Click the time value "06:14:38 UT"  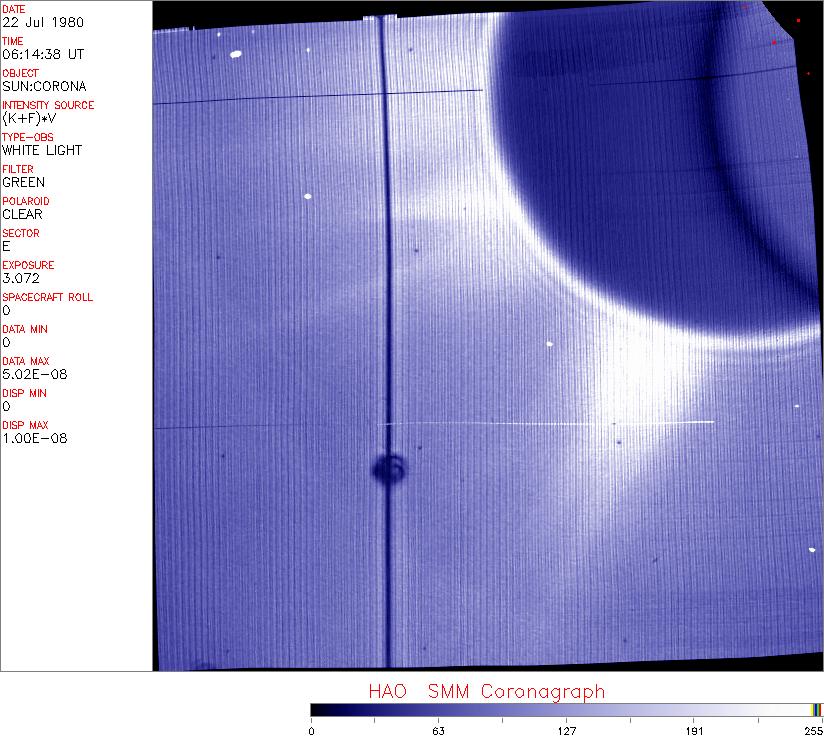[x=38, y=54]
